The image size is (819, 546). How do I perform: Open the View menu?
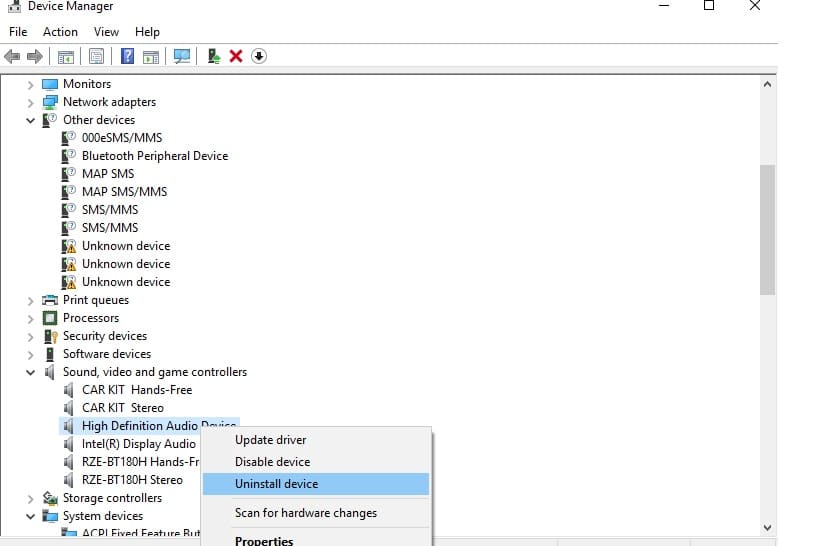coord(106,32)
